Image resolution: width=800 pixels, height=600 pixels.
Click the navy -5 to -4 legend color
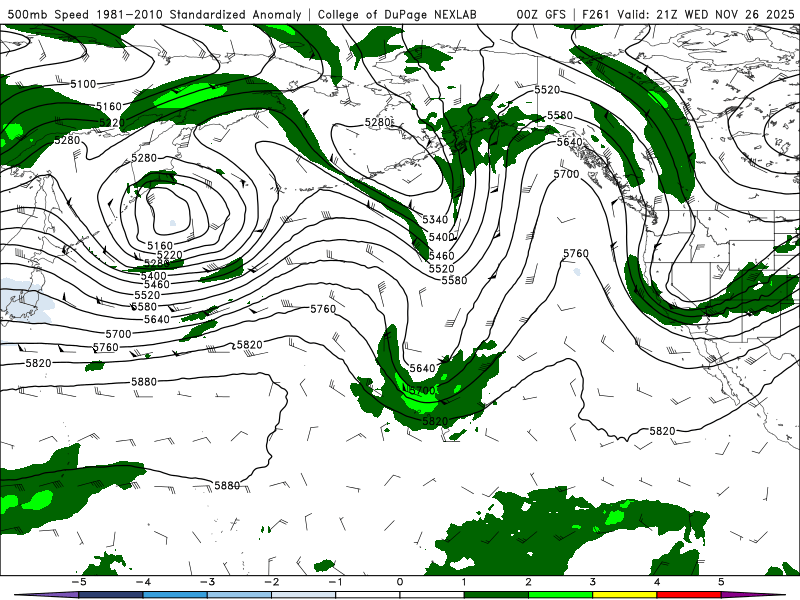tap(111, 595)
